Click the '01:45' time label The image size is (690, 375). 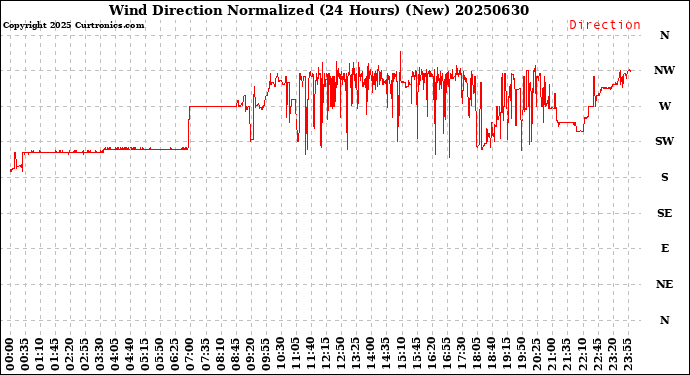[x=55, y=354]
